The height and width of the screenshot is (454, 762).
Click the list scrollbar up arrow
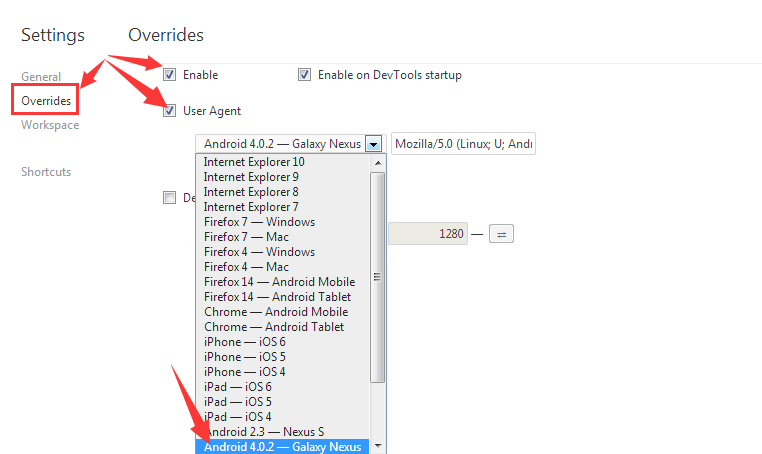(378, 163)
